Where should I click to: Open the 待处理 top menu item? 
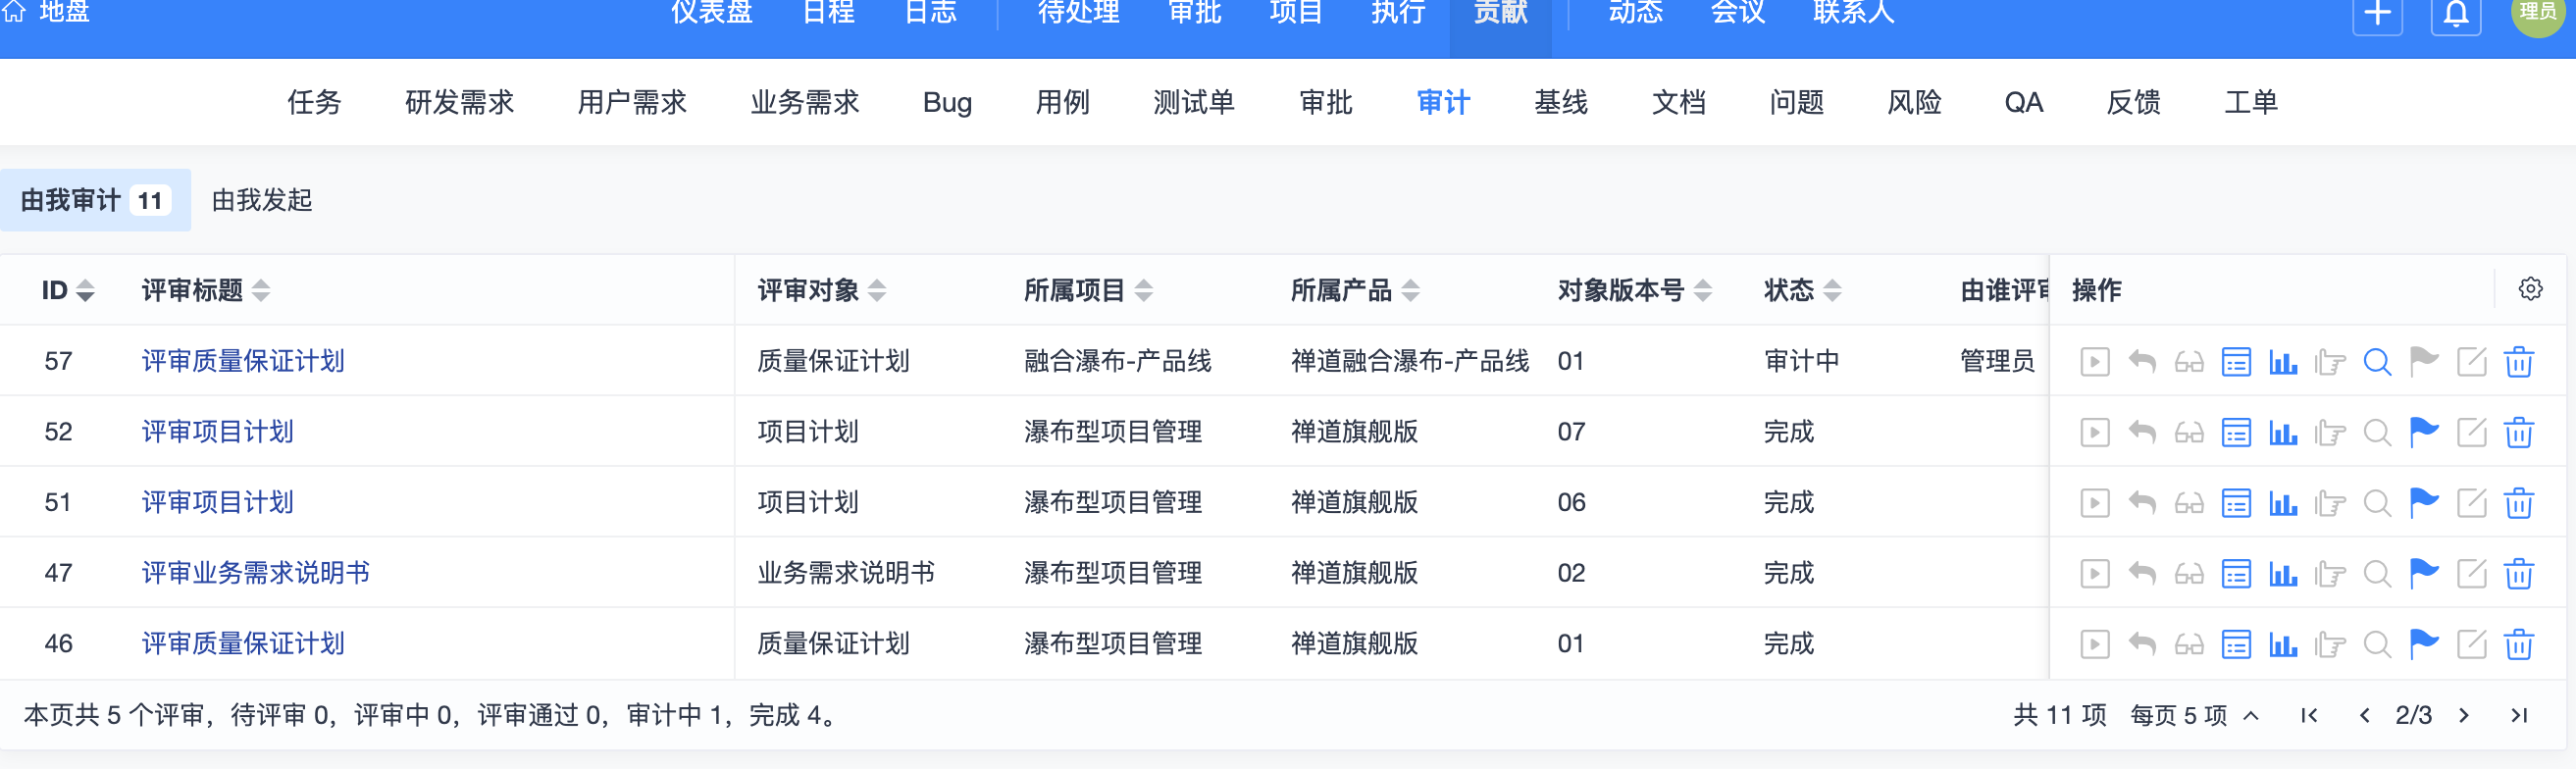click(x=1078, y=12)
